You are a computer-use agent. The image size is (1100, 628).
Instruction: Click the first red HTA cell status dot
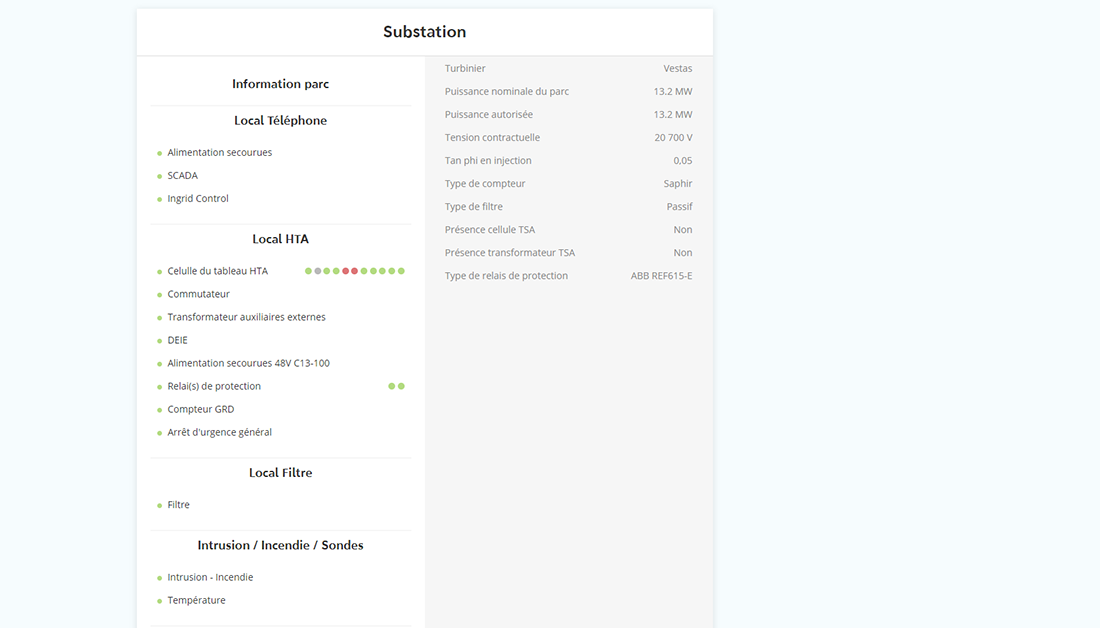point(346,271)
